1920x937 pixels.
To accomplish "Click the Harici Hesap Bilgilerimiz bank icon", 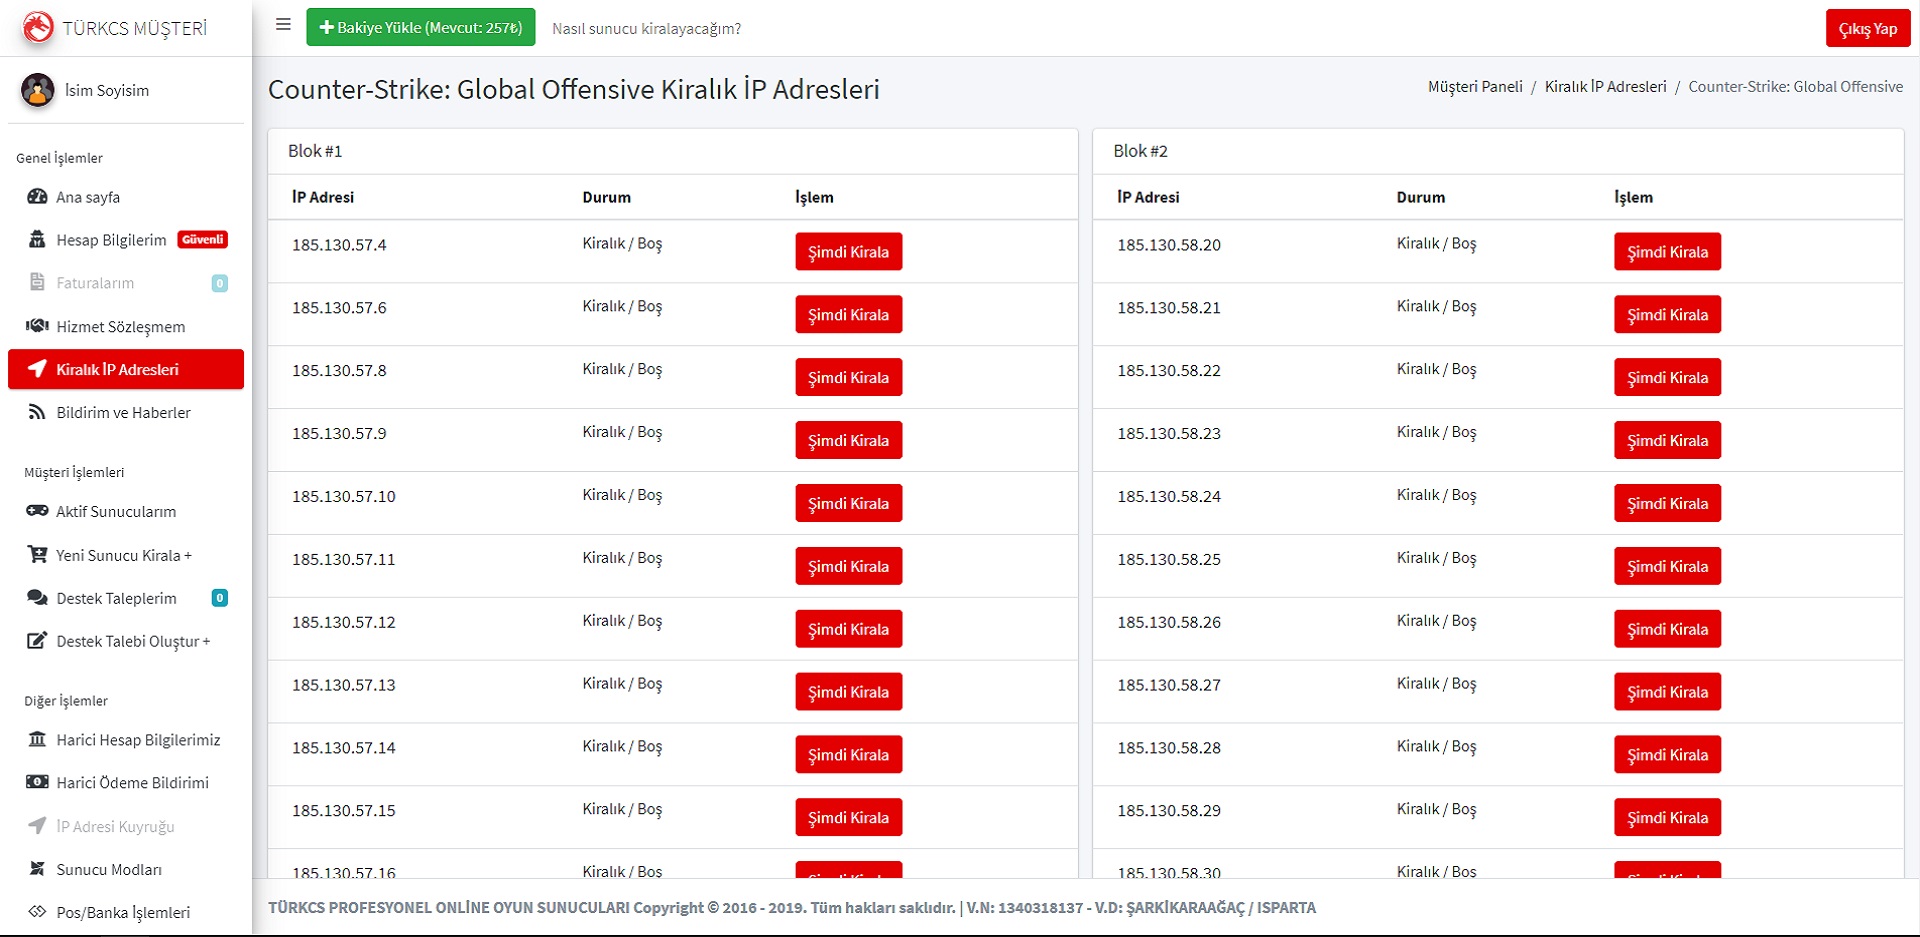I will tap(37, 739).
